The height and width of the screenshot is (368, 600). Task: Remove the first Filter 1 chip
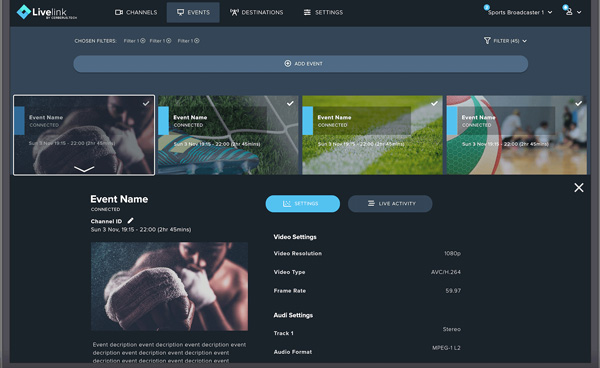coord(143,41)
